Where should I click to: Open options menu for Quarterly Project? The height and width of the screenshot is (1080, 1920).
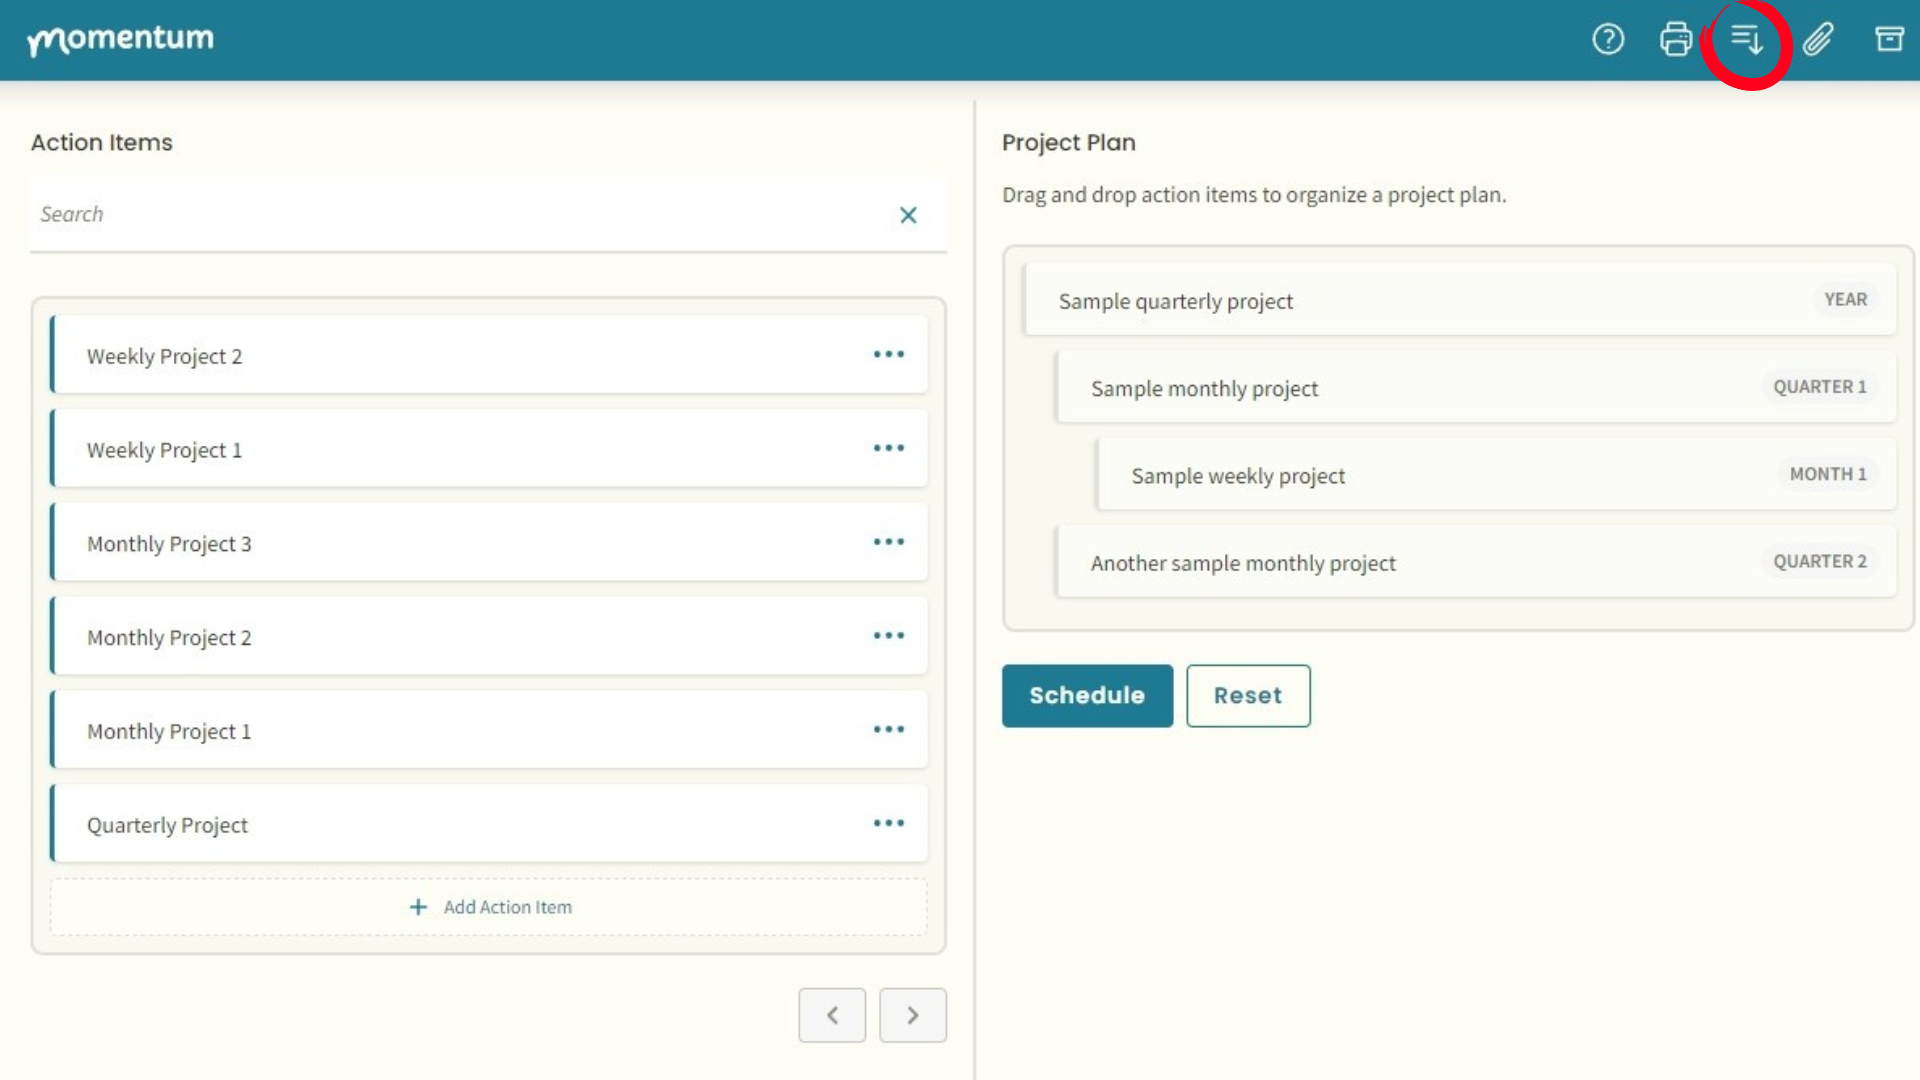click(888, 823)
